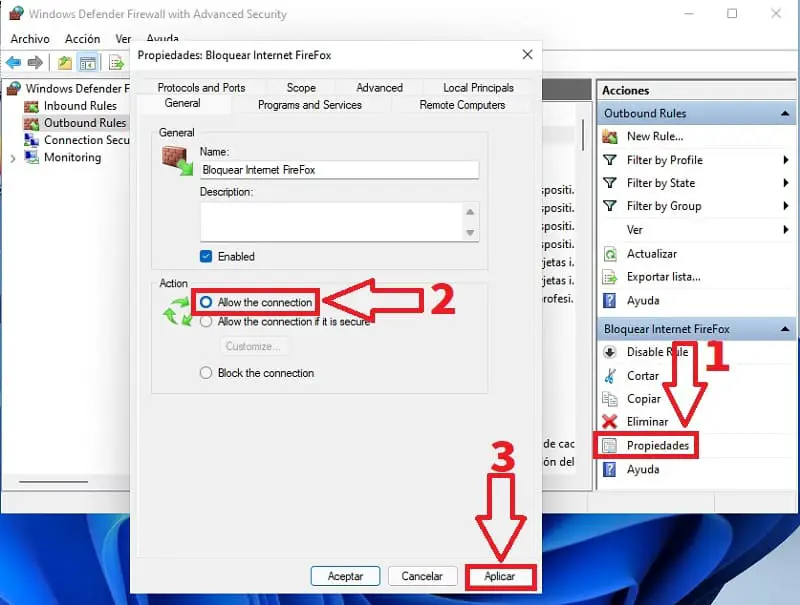Click the Cortar scissors icon

pos(610,376)
